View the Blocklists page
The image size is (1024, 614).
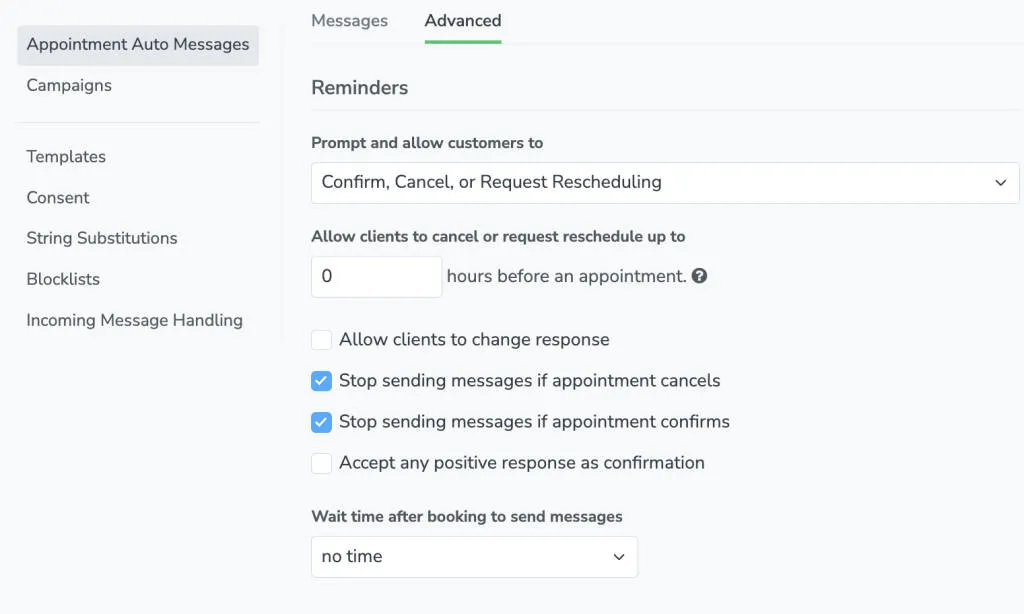(x=62, y=279)
